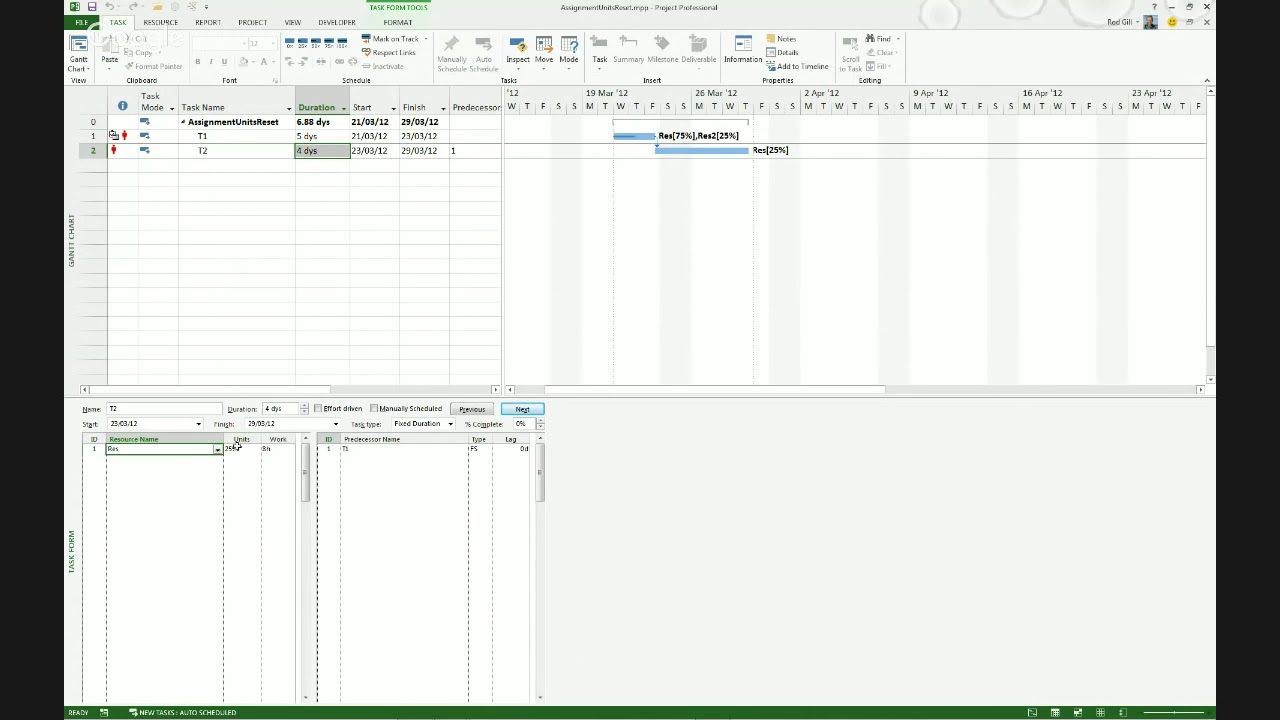Open the Start date picker in task form
This screenshot has width=1280, height=720.
click(198, 424)
